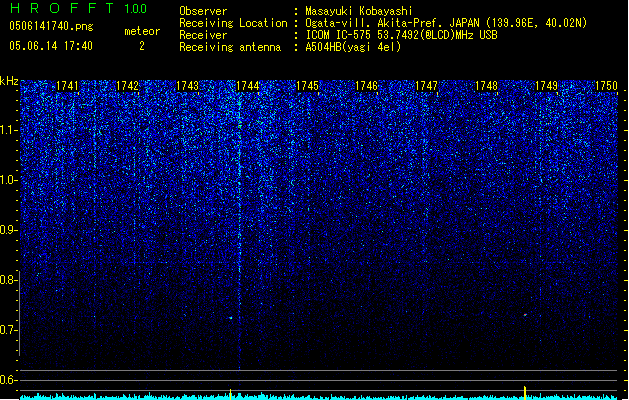Click the 1743 time axis marker
This screenshot has height=400, width=629.
[x=187, y=86]
